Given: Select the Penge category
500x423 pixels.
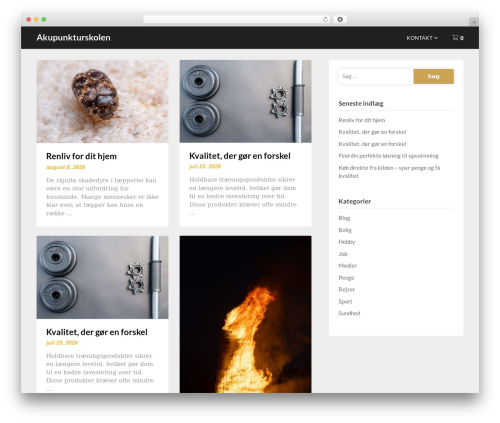Looking at the screenshot, I should click(x=346, y=278).
